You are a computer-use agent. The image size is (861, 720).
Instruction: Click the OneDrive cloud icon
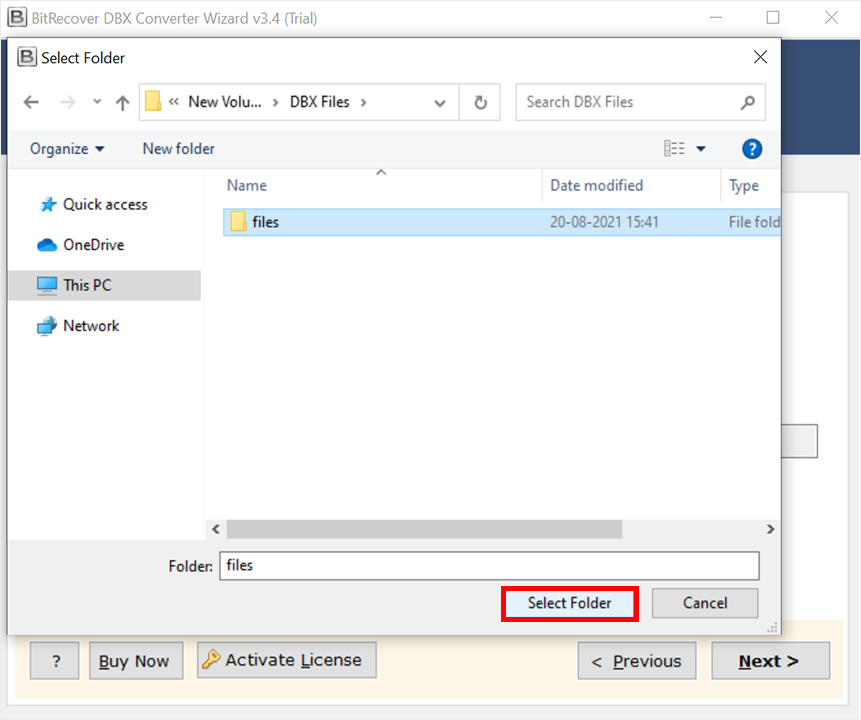(x=47, y=245)
